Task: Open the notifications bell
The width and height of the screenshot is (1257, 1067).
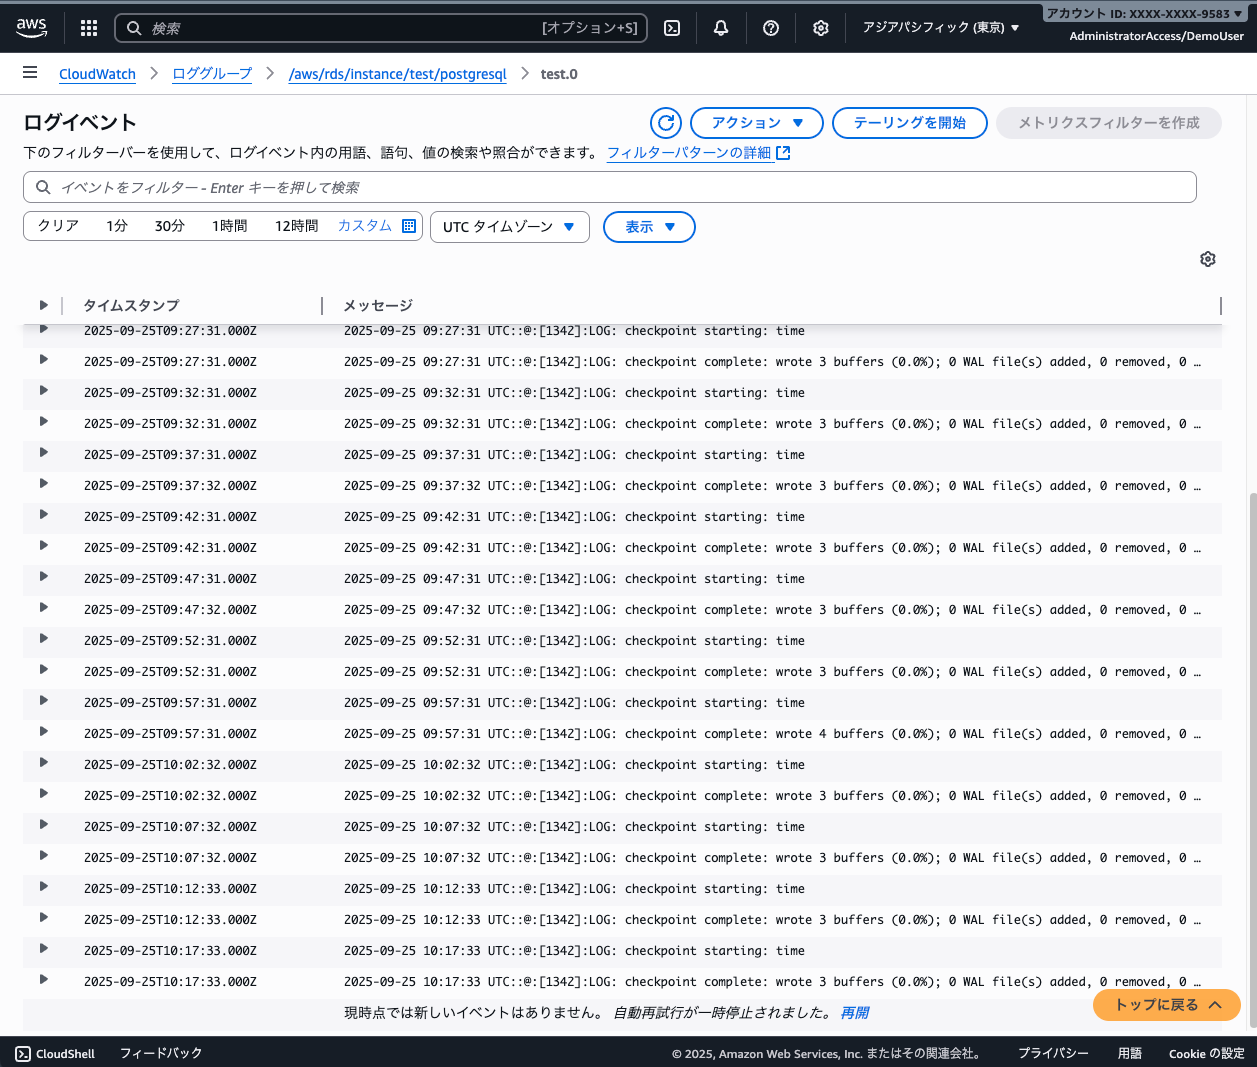Action: pyautogui.click(x=721, y=28)
